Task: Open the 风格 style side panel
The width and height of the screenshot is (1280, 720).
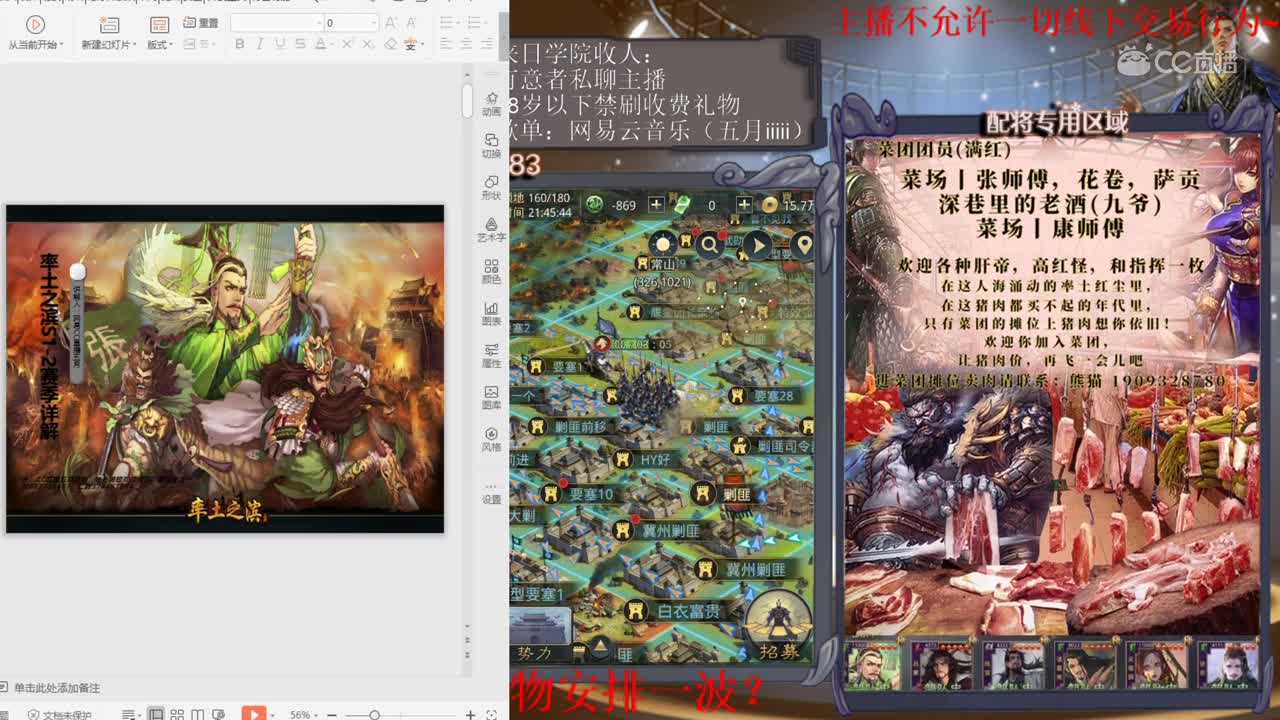Action: tap(491, 440)
